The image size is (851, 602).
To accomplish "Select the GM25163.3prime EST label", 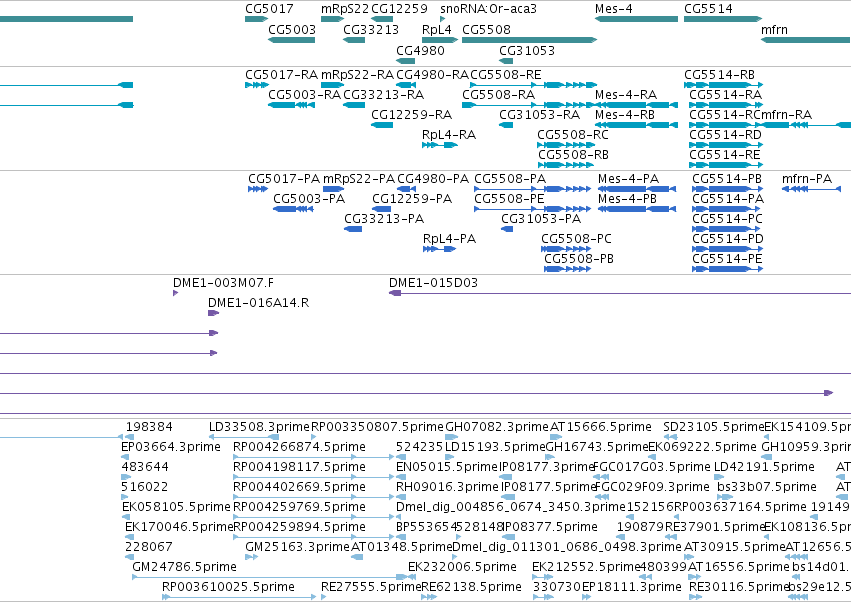I will point(297,547).
